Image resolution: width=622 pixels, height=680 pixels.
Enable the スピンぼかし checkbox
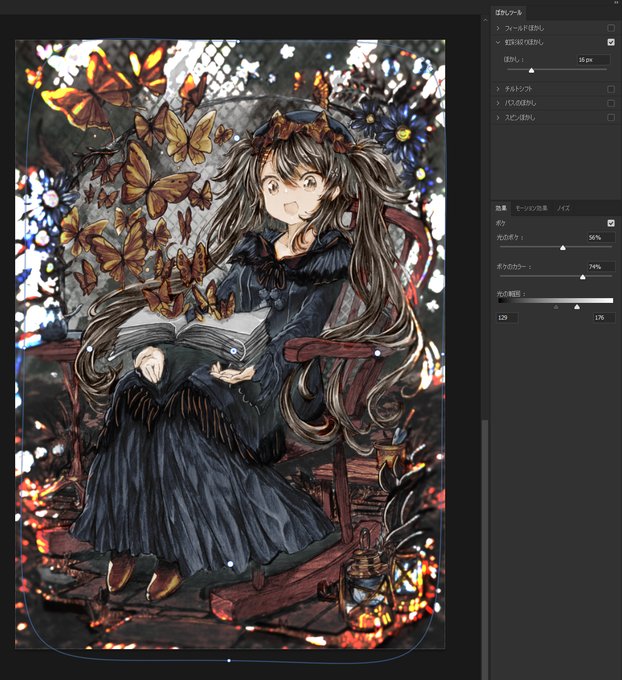point(611,118)
